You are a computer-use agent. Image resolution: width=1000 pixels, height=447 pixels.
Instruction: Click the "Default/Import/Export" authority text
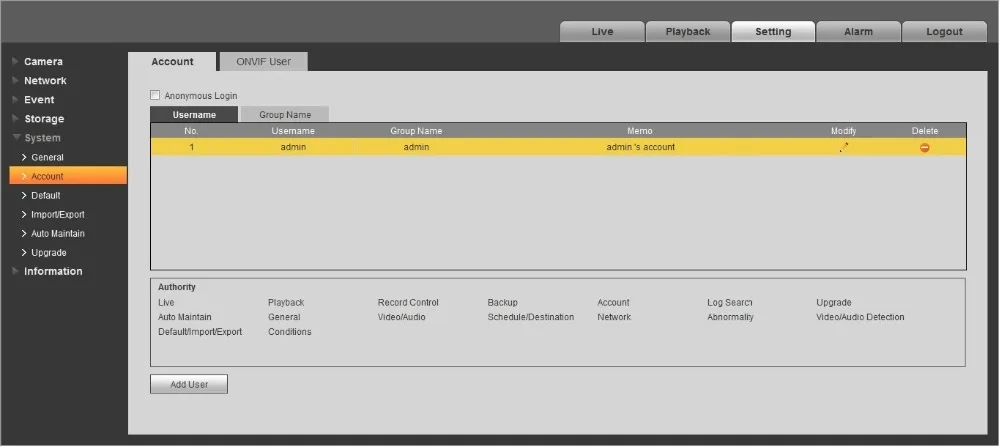pyautogui.click(x=200, y=332)
